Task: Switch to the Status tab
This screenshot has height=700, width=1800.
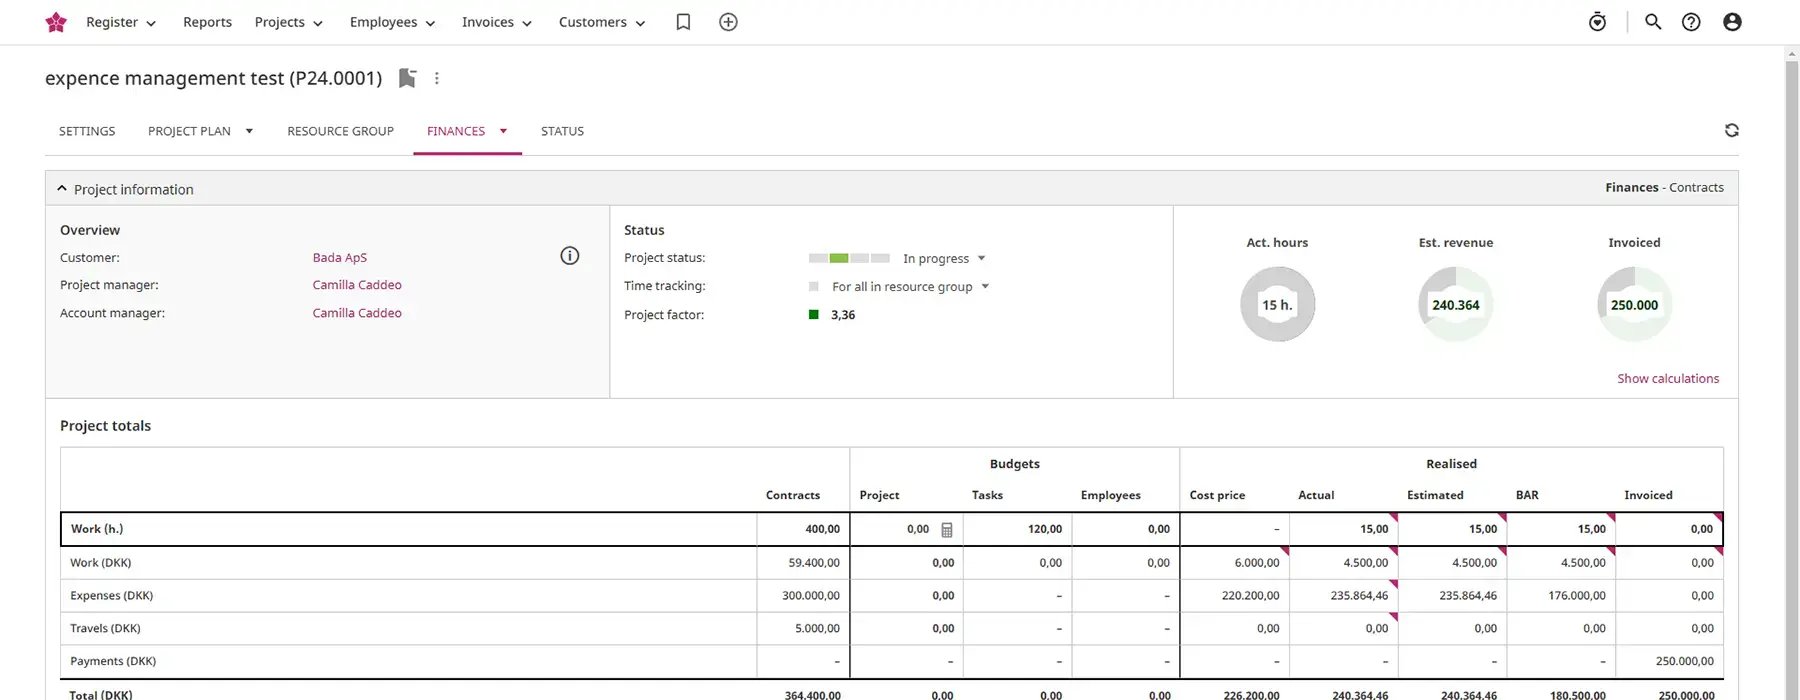Action: coord(562,131)
